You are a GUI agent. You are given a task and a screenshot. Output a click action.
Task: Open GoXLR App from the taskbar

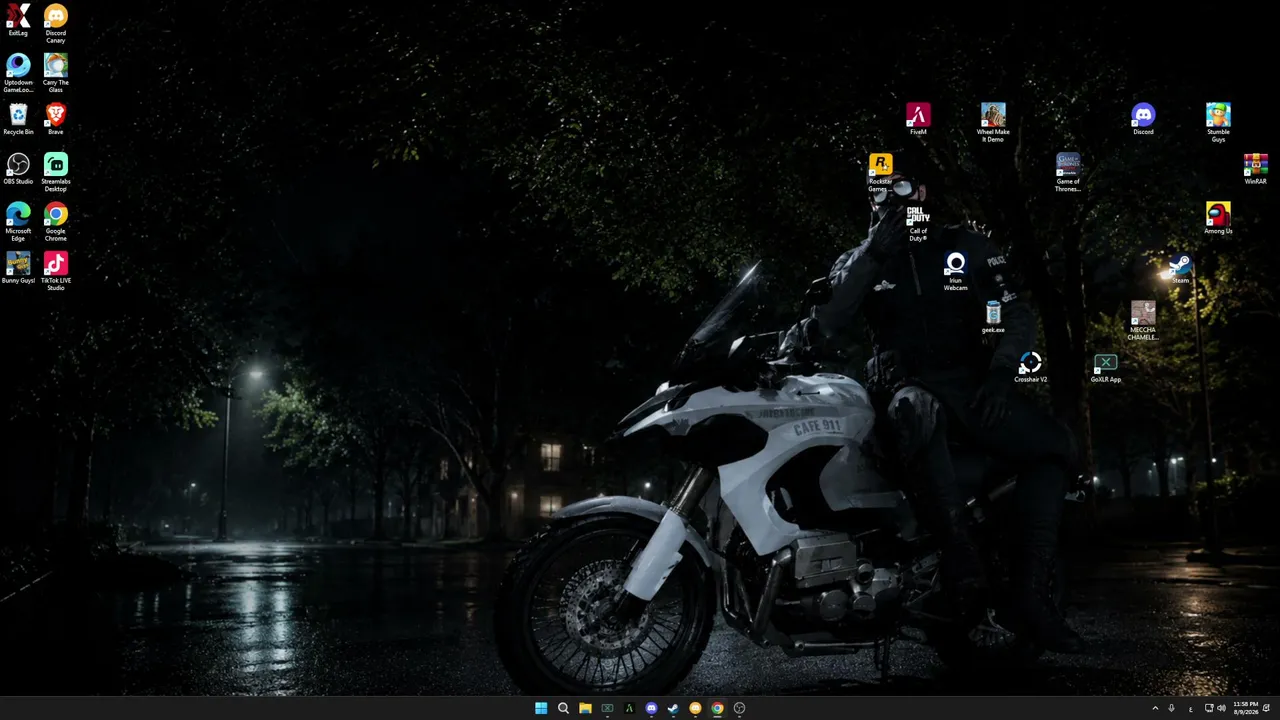point(607,708)
